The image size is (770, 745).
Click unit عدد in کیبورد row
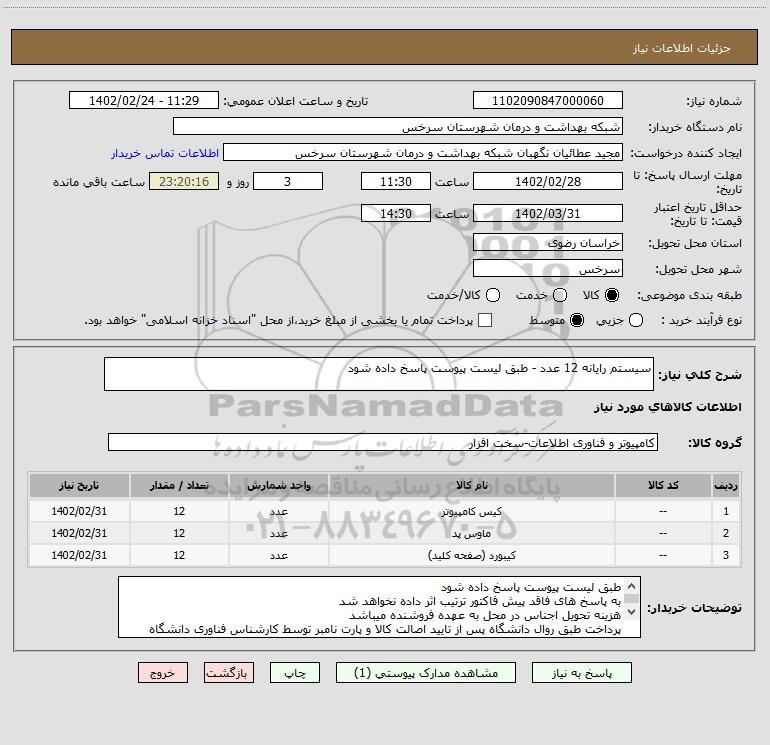(x=278, y=555)
